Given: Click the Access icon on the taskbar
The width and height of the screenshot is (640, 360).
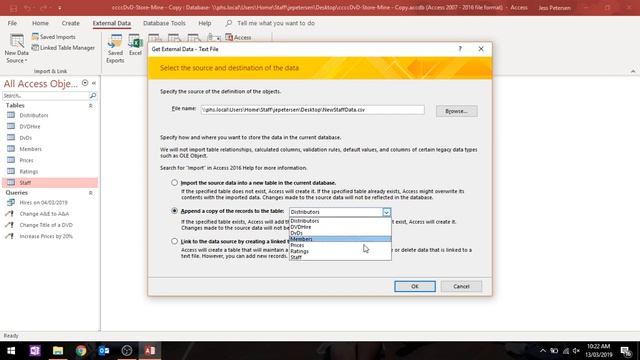Looking at the screenshot, I should 150,351.
